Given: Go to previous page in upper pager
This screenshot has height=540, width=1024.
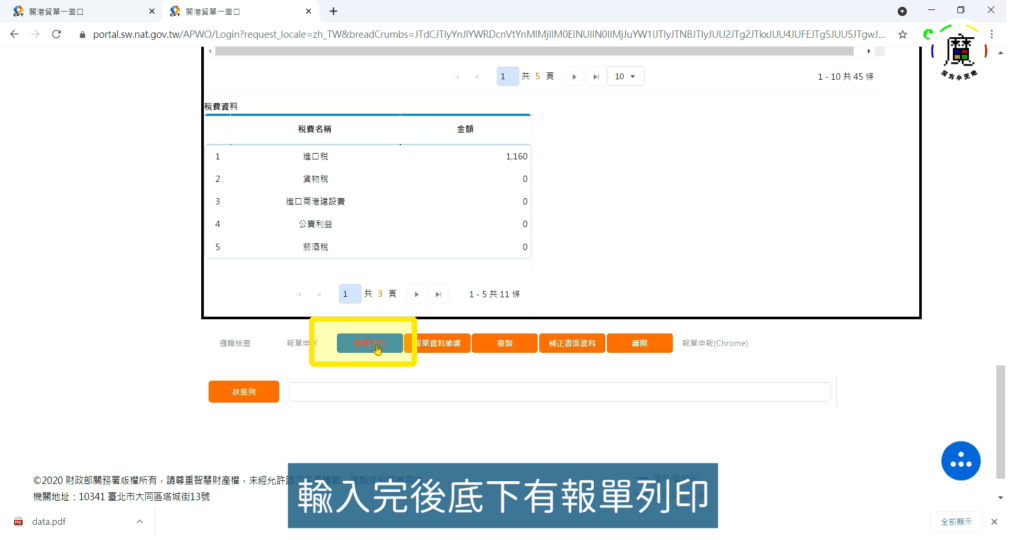Looking at the screenshot, I should pos(477,76).
